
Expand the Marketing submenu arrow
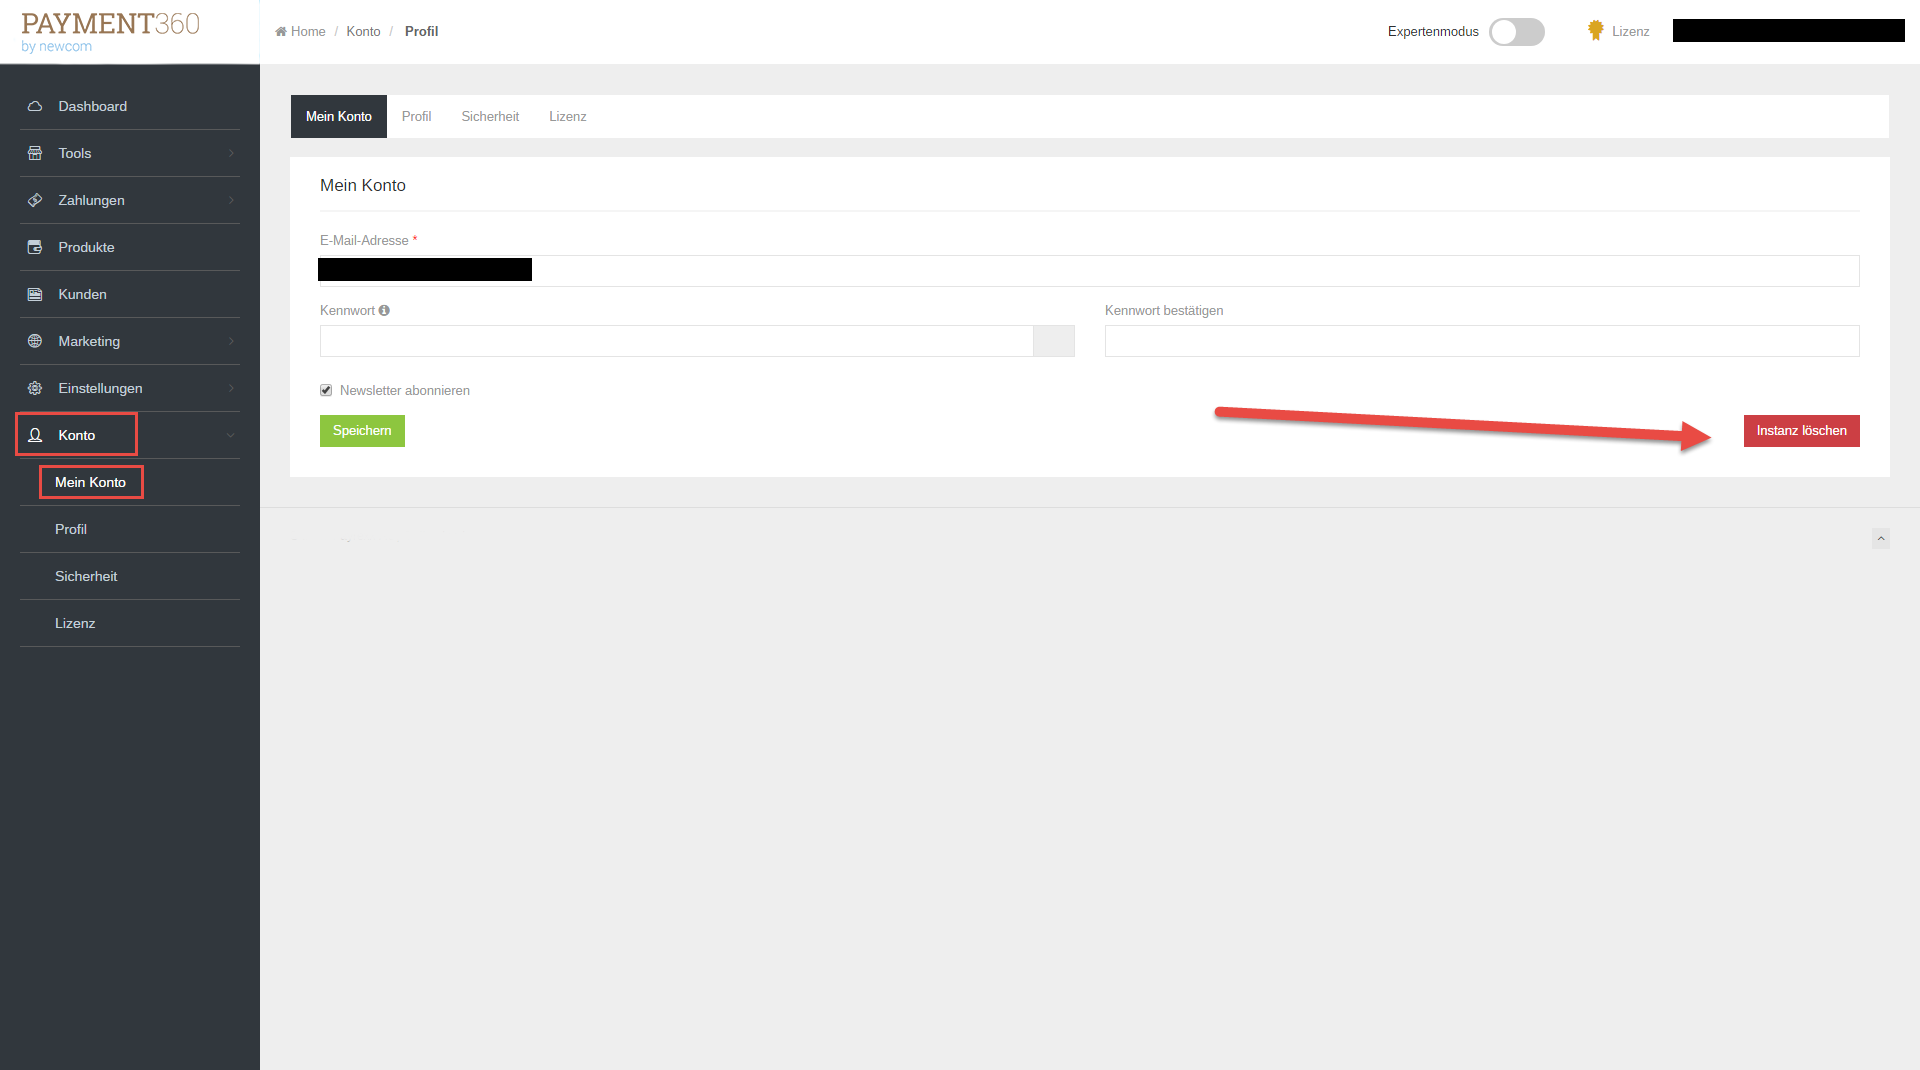[x=231, y=341]
